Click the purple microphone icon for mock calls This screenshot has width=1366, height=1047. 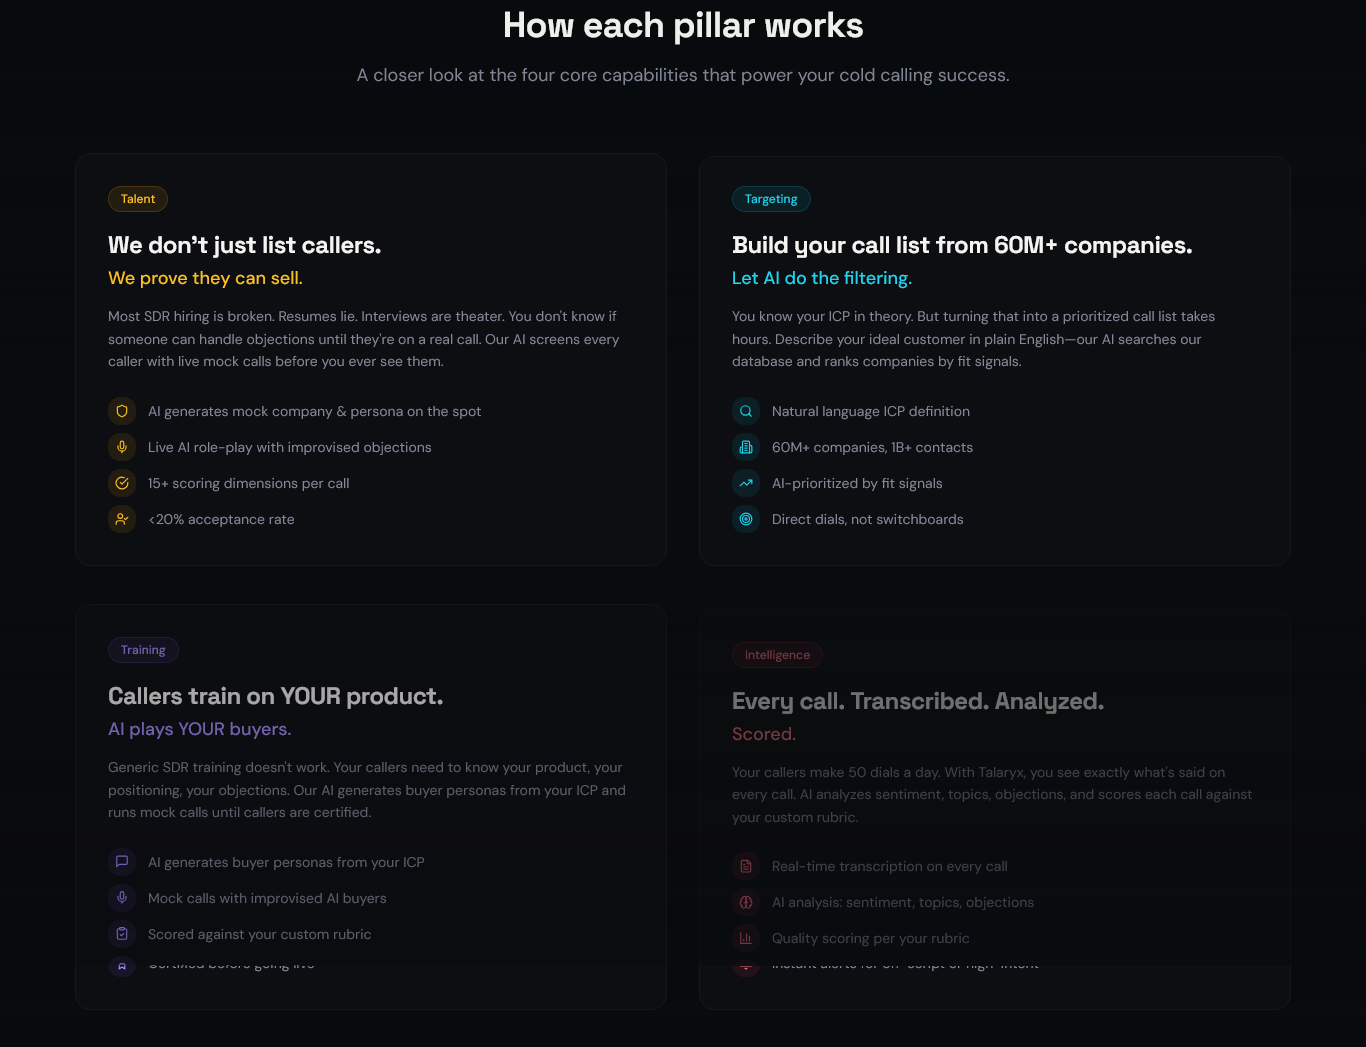click(x=122, y=898)
